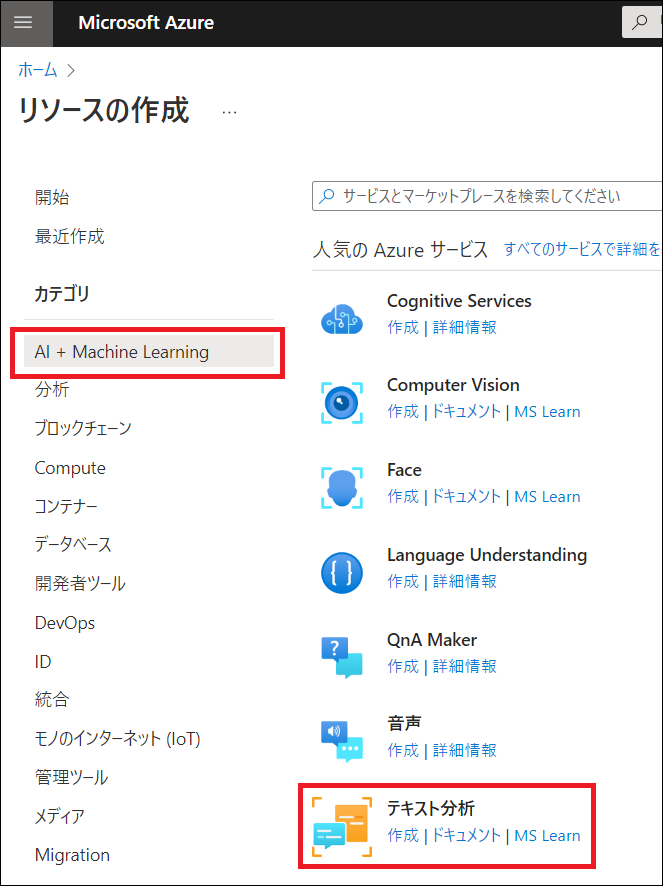Click MS Learn under Face
Viewport: 663px width, 886px height.
tap(547, 496)
